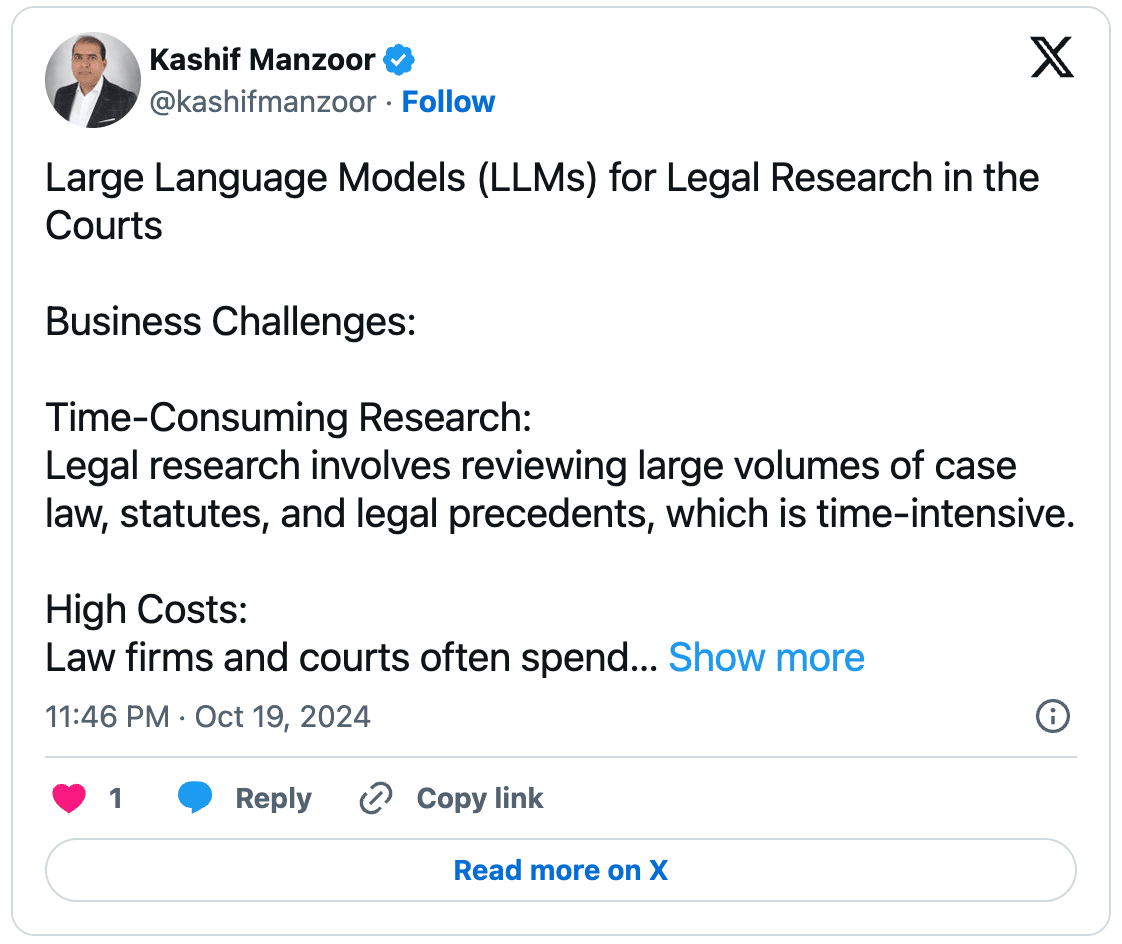Click the blue verified badge icon
Image resolution: width=1122 pixels, height=944 pixels.
(x=399, y=59)
